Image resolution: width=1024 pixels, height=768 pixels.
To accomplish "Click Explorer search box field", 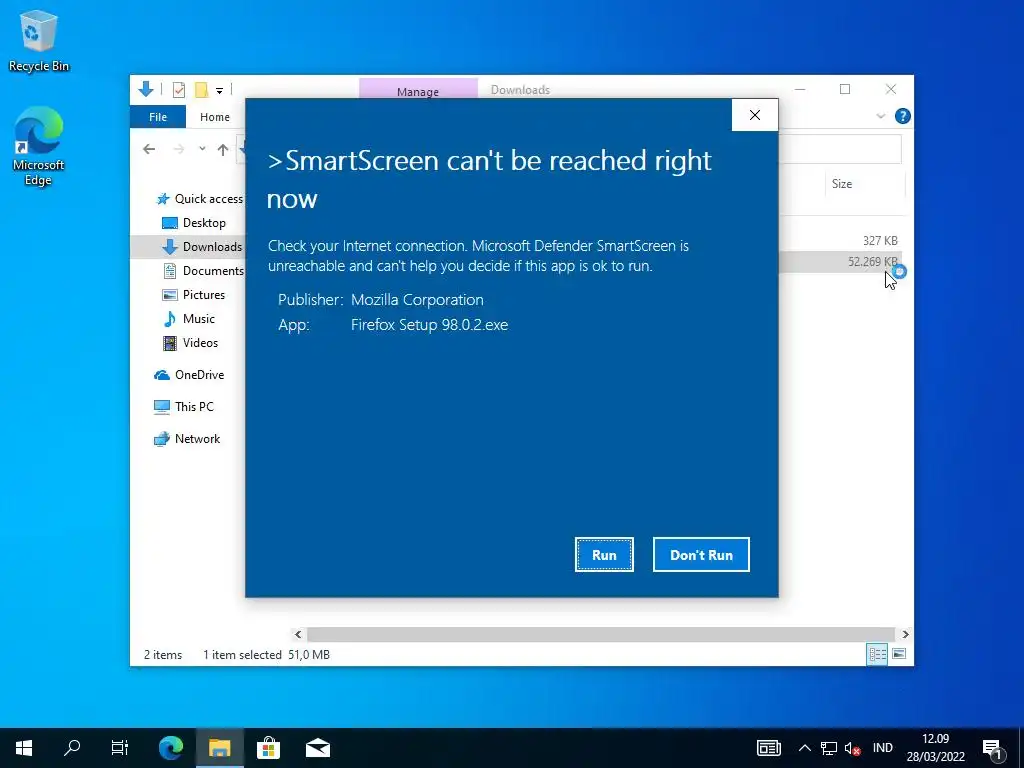I will click(x=840, y=150).
